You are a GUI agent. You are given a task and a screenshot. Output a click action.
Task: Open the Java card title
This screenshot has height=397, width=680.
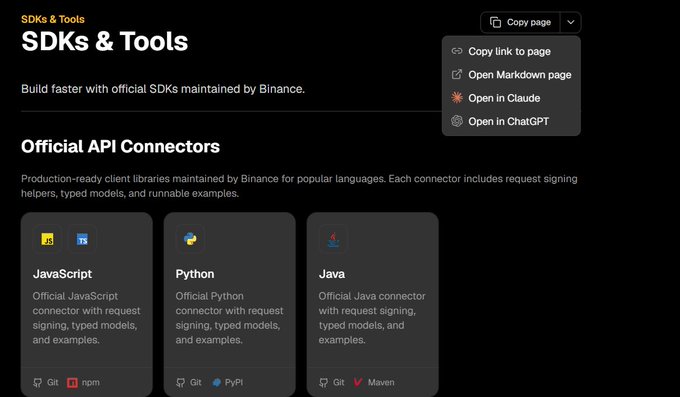coord(332,274)
